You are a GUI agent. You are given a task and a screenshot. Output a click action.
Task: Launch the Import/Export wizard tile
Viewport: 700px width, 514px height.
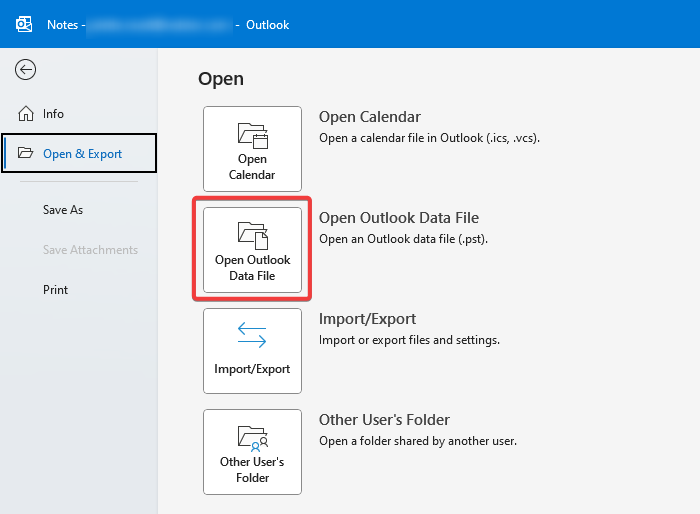[x=252, y=351]
